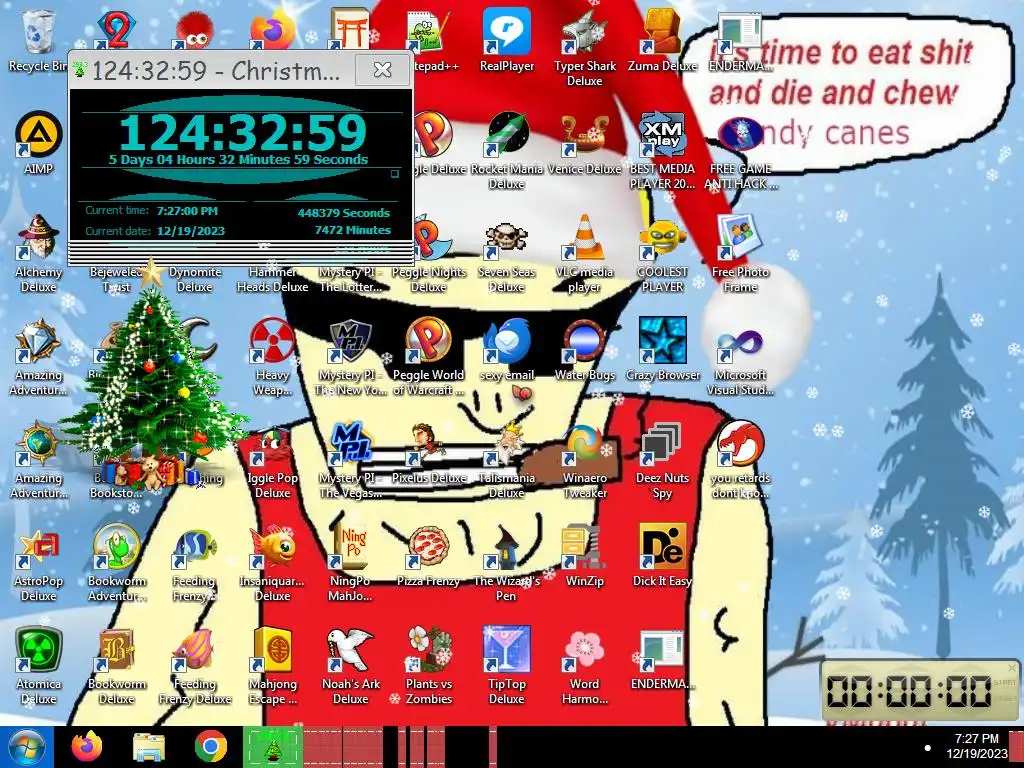Click RESET on the stopwatch gadget
The width and height of the screenshot is (1024, 768).
[1004, 699]
